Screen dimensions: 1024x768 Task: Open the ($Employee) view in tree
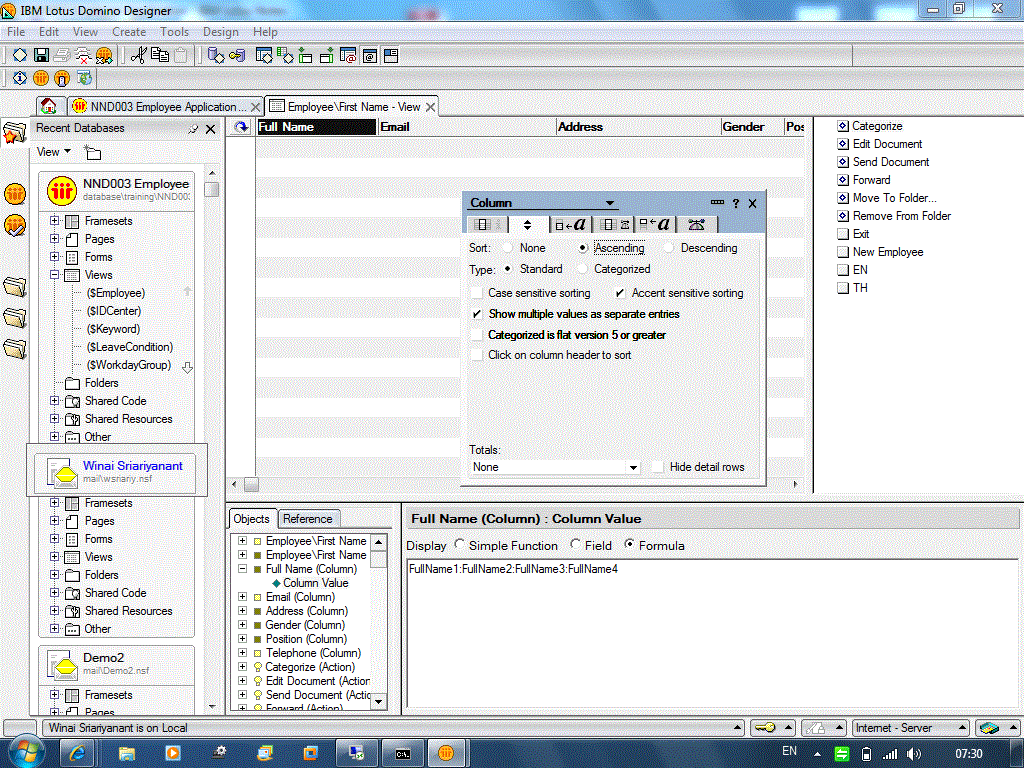(x=116, y=293)
